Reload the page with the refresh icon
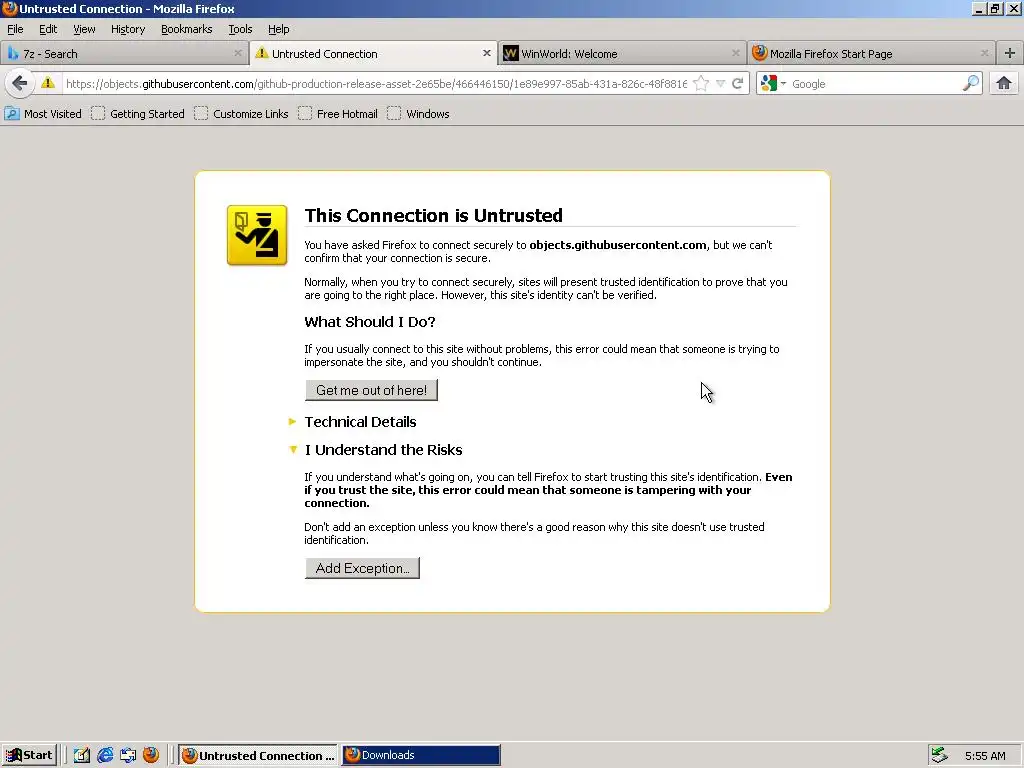This screenshot has height=768, width=1024. [x=738, y=84]
